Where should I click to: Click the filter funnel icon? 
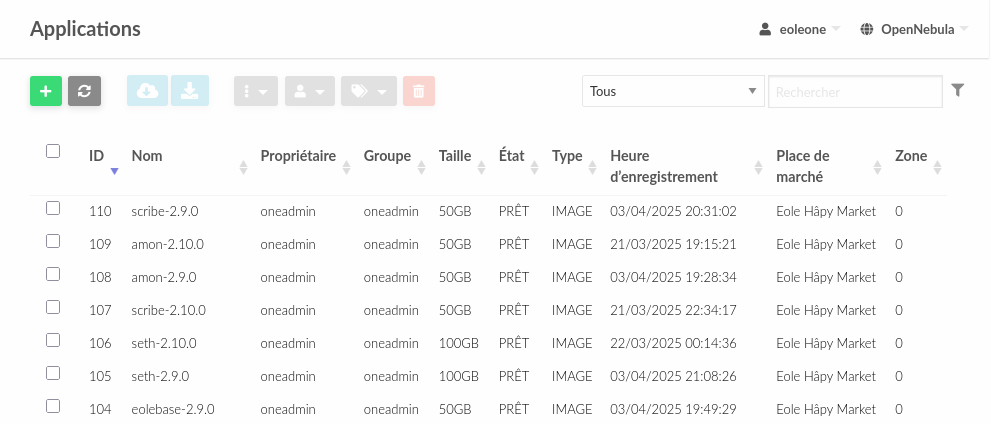click(x=958, y=91)
